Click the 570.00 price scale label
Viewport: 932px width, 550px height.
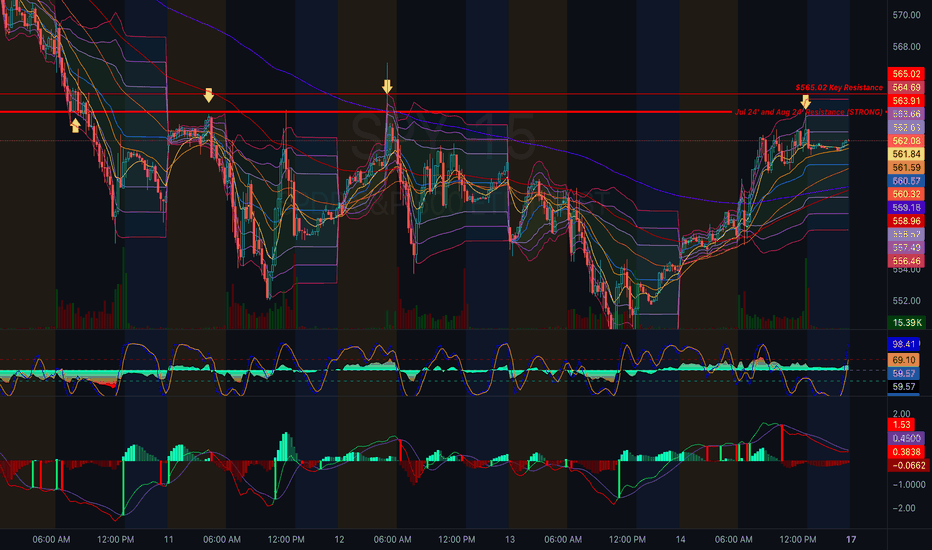(906, 15)
